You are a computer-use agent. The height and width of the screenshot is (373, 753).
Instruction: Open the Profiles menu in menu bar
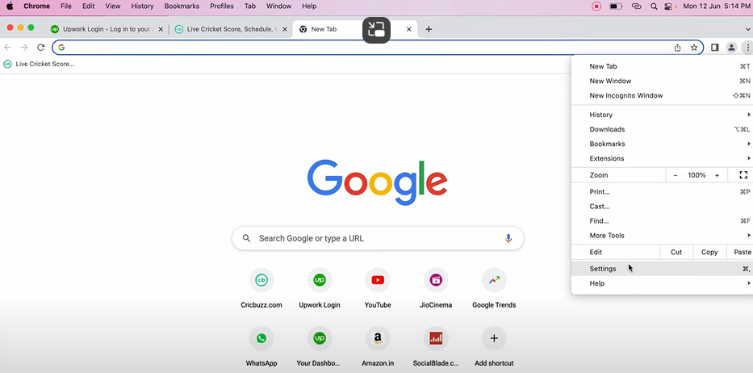coord(221,6)
